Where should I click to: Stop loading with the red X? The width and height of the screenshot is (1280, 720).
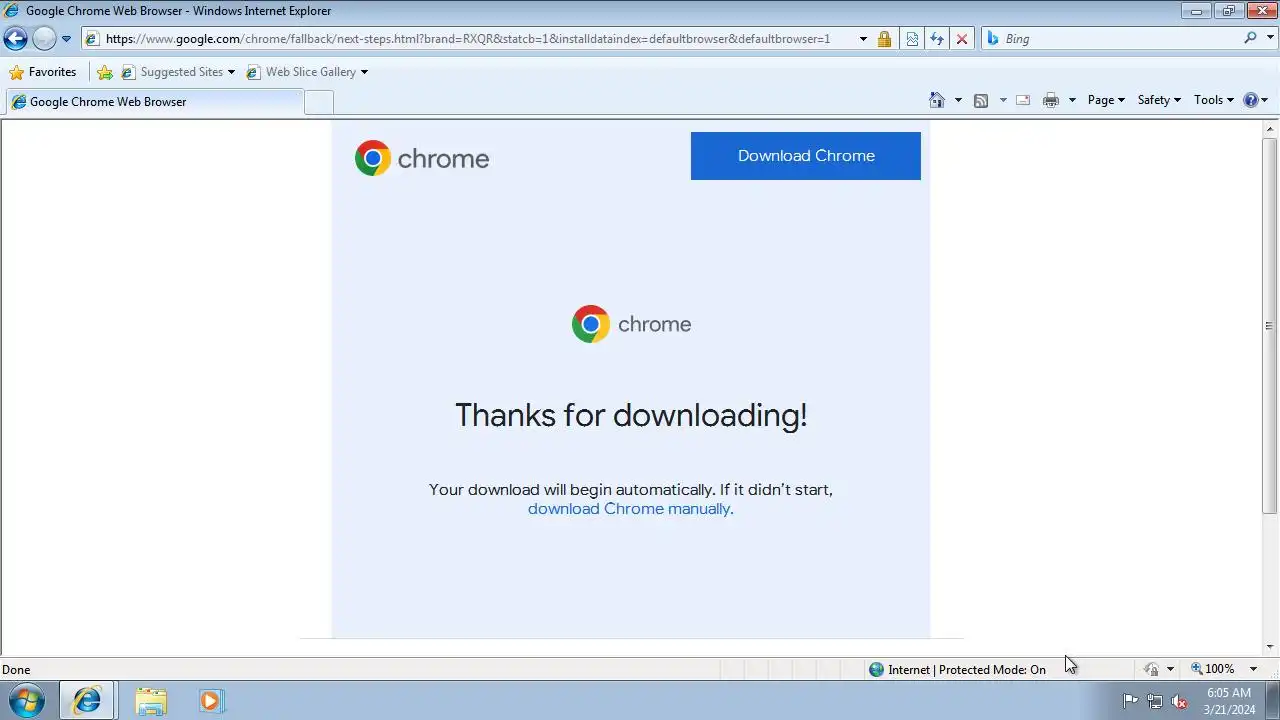coord(962,39)
